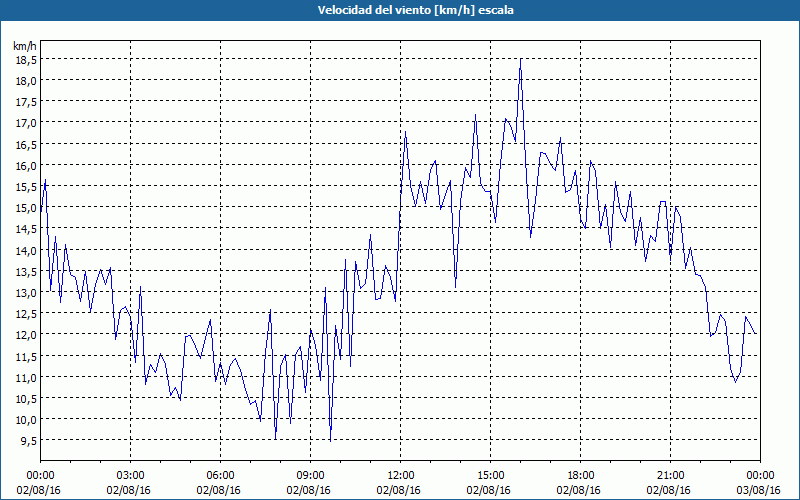Click the 13,5 y-axis value
The width and height of the screenshot is (800, 500).
tap(26, 271)
